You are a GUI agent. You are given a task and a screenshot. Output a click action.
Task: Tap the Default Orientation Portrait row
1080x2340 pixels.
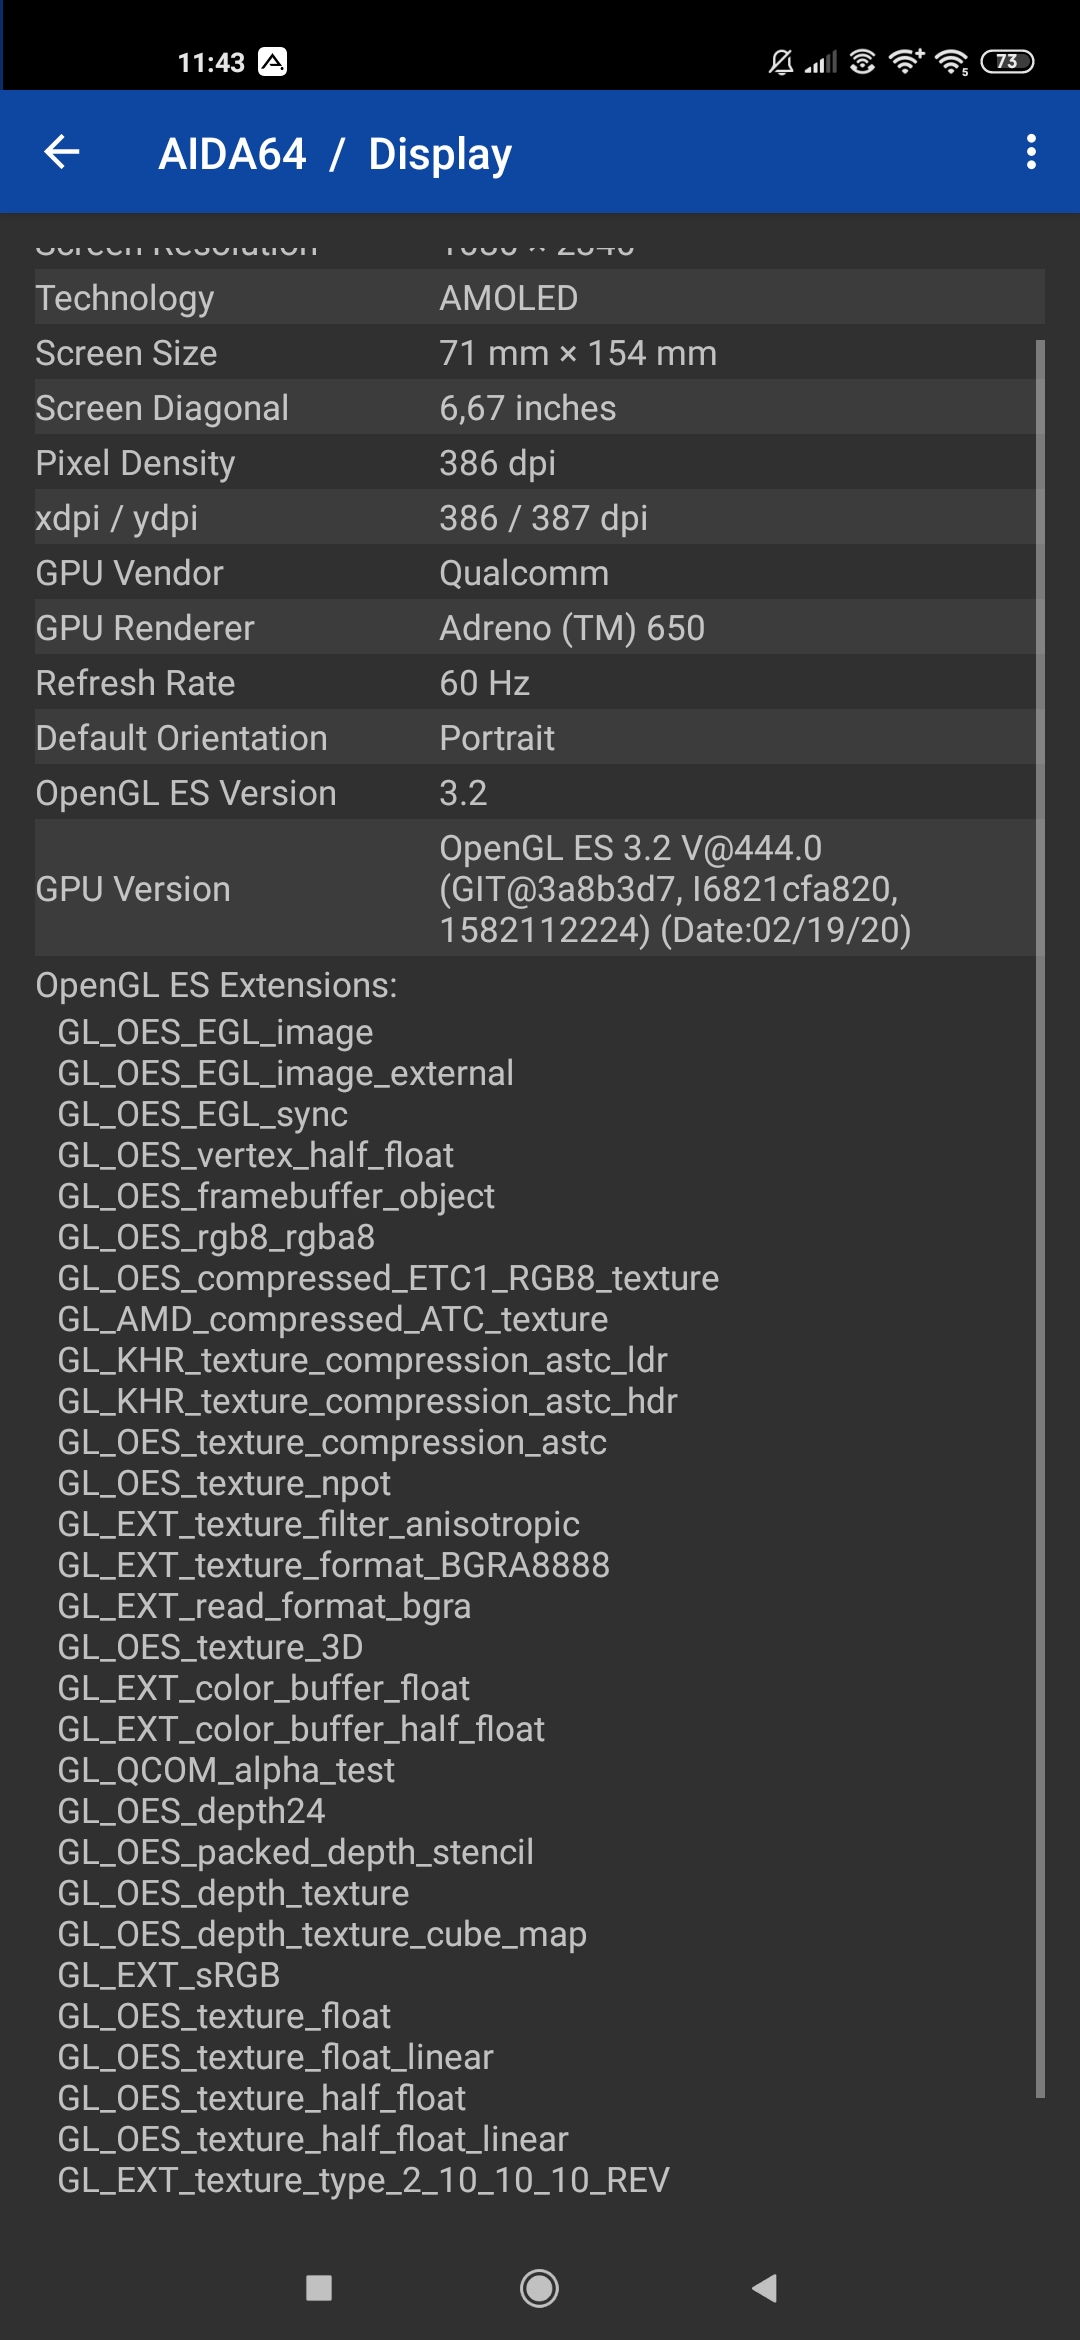pos(538,738)
